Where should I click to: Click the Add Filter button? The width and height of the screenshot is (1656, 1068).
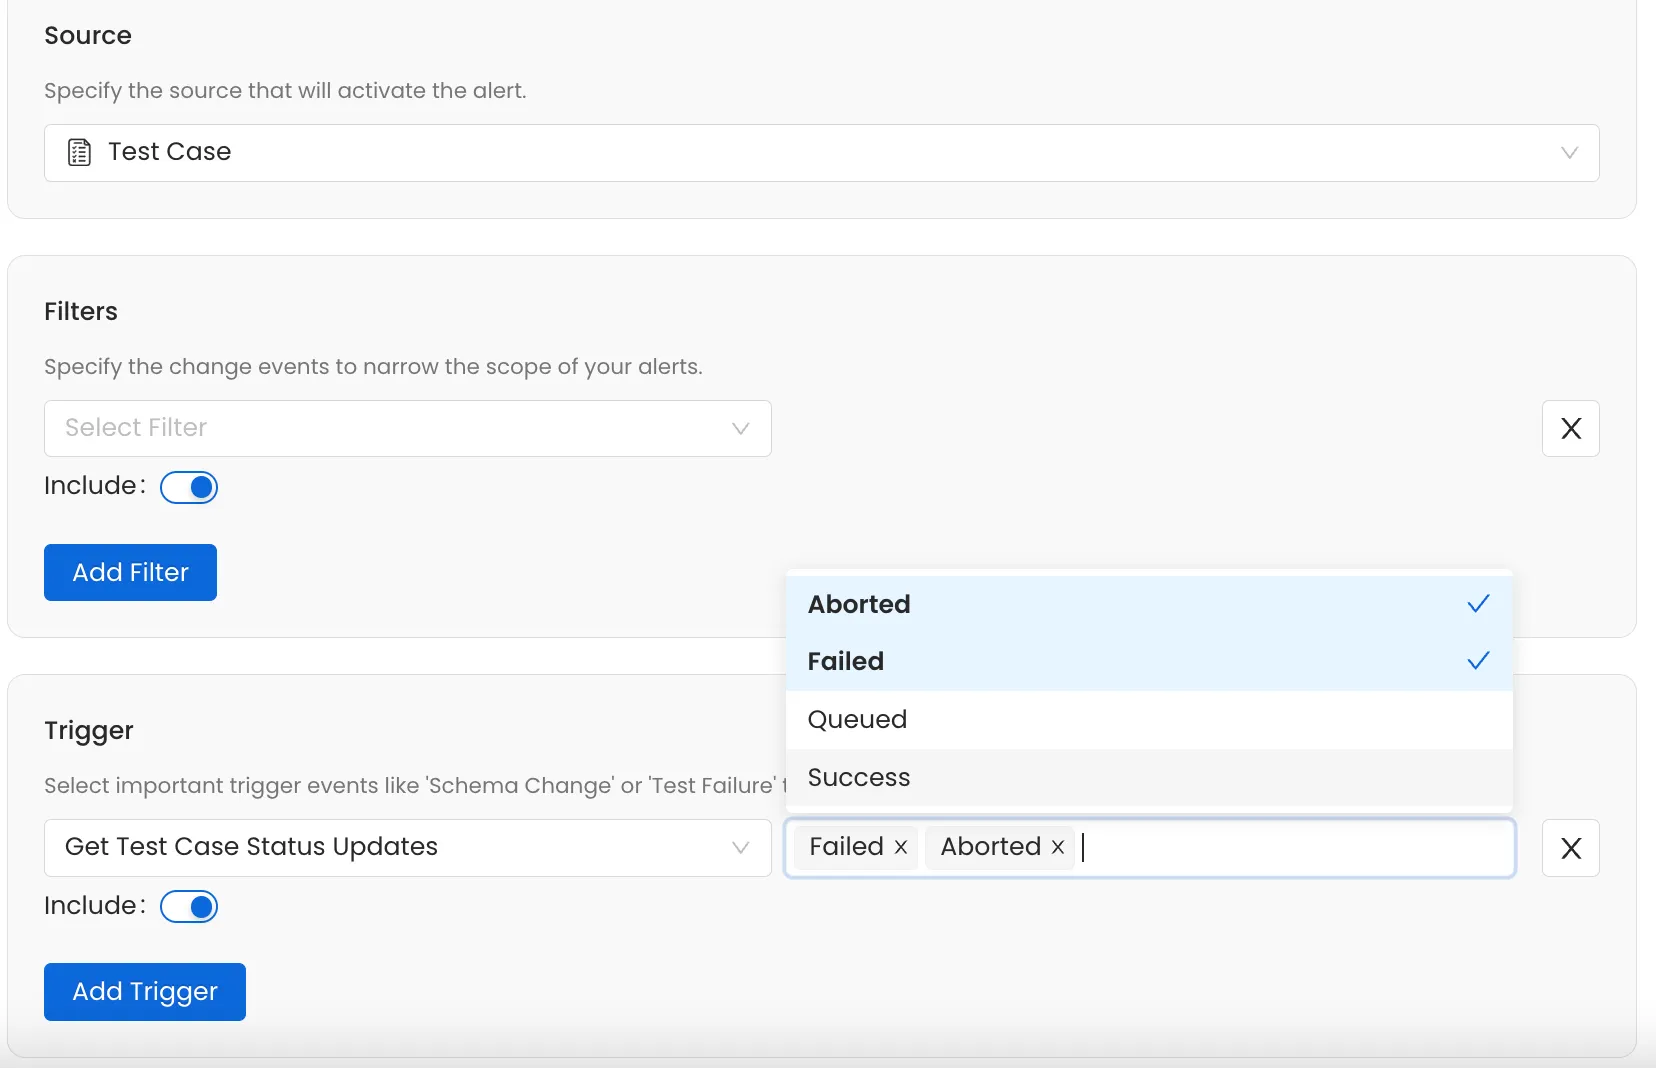point(130,572)
